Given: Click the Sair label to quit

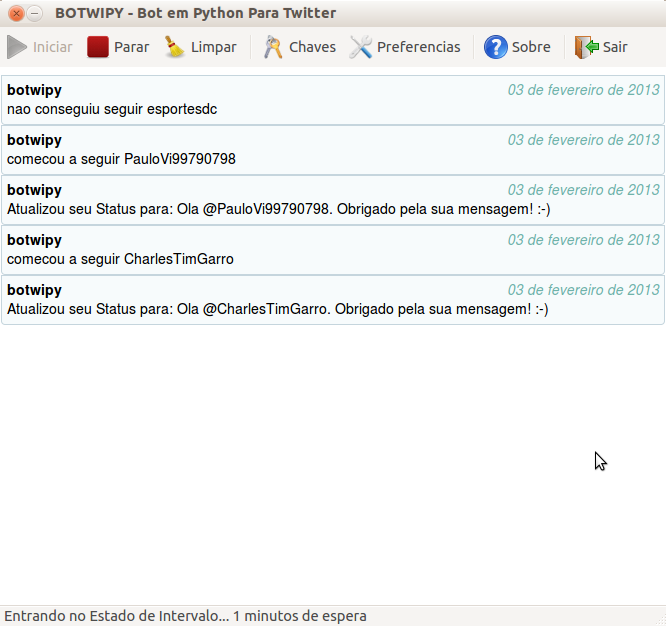Looking at the screenshot, I should pos(615,47).
